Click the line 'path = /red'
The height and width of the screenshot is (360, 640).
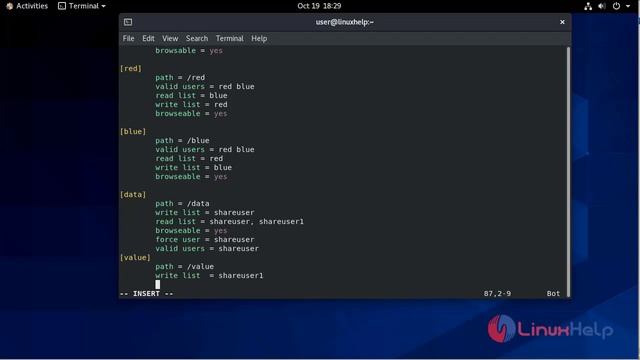point(180,78)
